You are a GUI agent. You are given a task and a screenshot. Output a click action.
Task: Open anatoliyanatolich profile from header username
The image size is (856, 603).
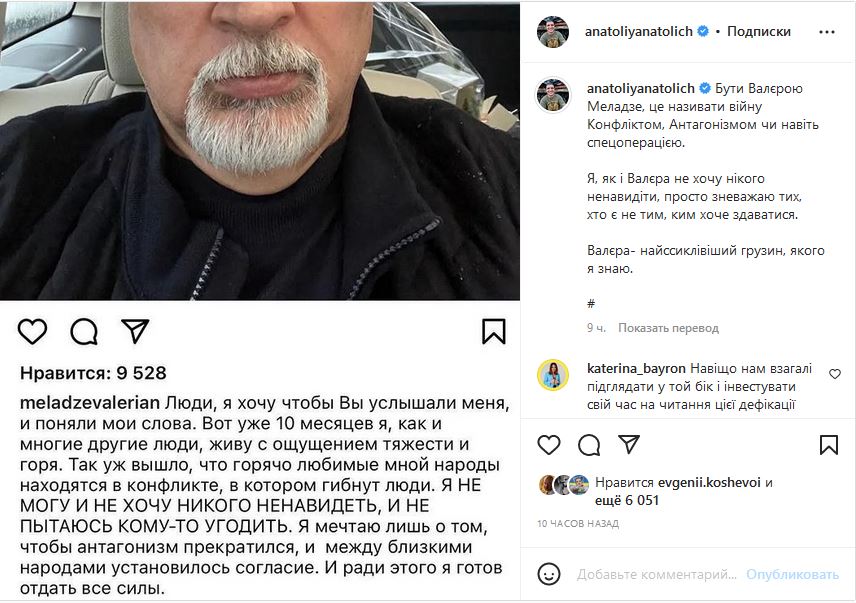[639, 32]
